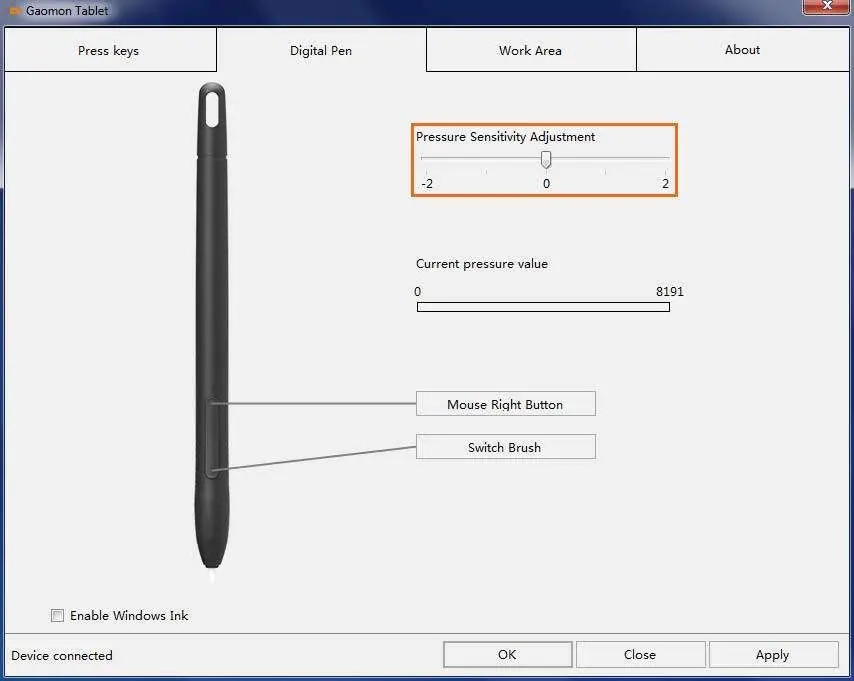Viewport: 854px width, 681px height.
Task: Click the Switch Brush button
Action: point(505,446)
